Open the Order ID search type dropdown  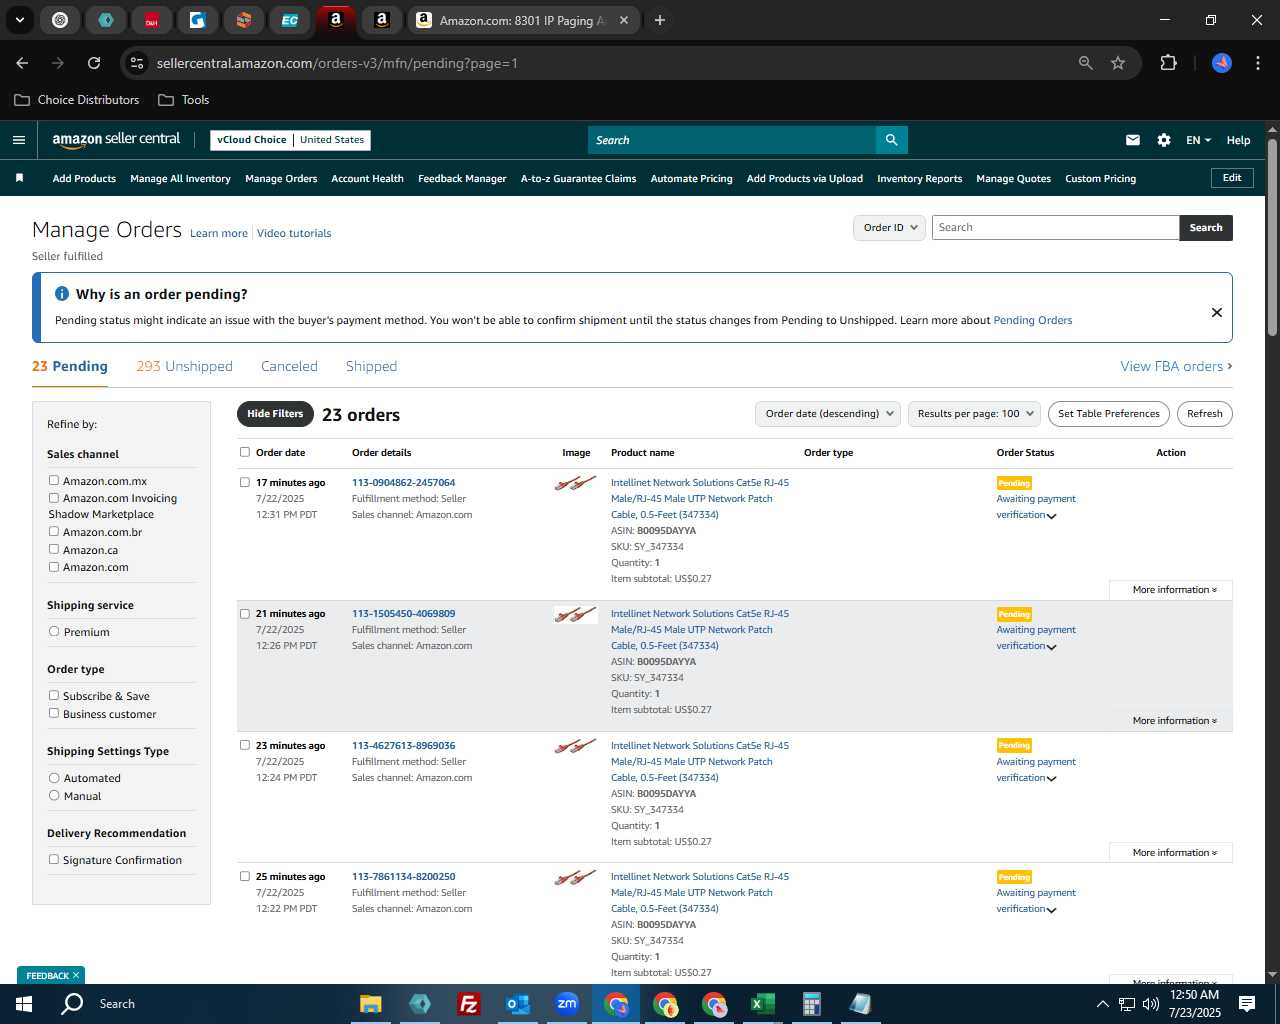(889, 228)
